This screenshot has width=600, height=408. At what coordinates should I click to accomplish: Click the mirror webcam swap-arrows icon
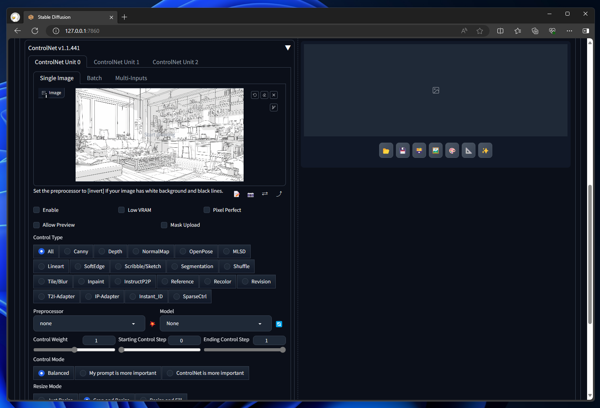pos(265,194)
